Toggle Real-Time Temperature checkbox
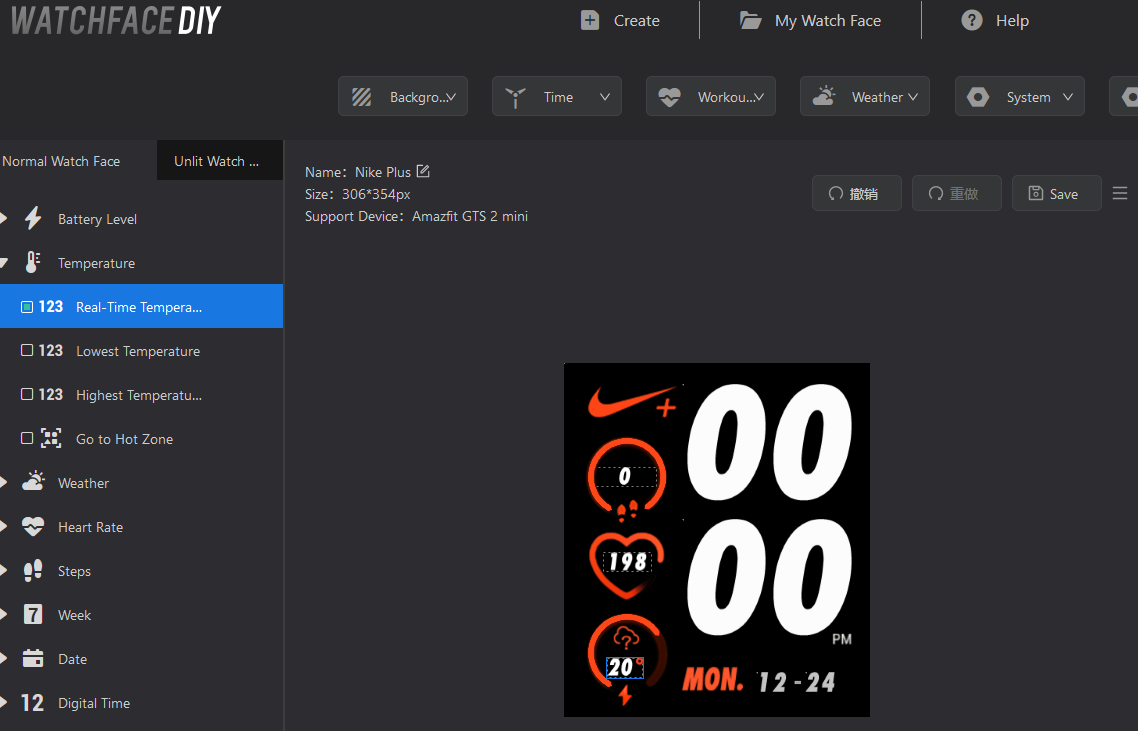 [27, 307]
